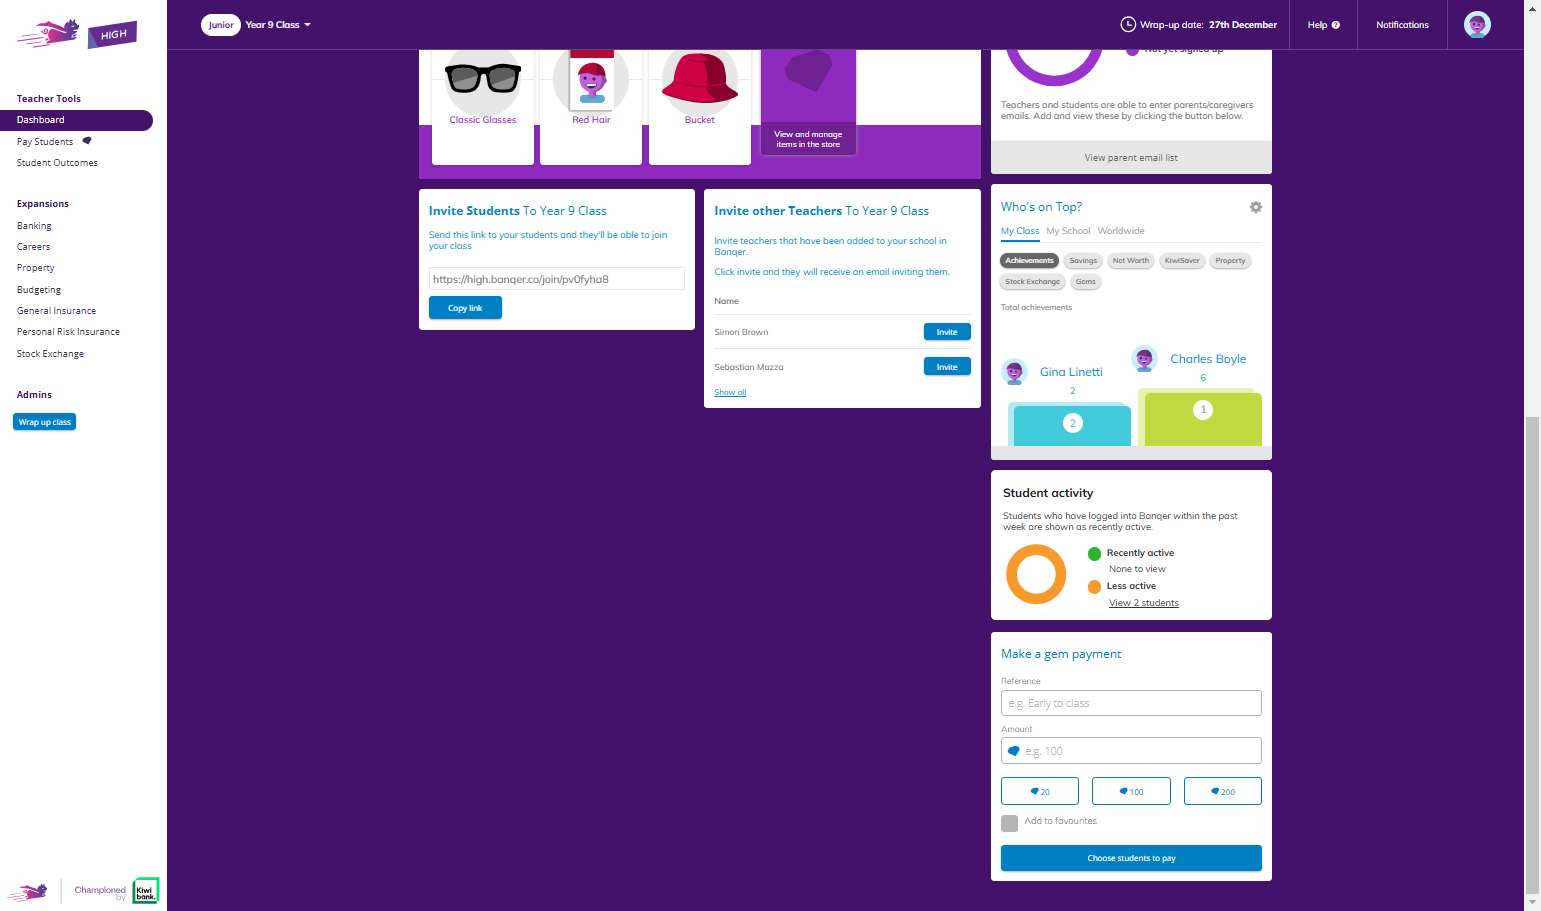Invite Simon Brown to the class
This screenshot has height=911, width=1541.
tap(947, 332)
